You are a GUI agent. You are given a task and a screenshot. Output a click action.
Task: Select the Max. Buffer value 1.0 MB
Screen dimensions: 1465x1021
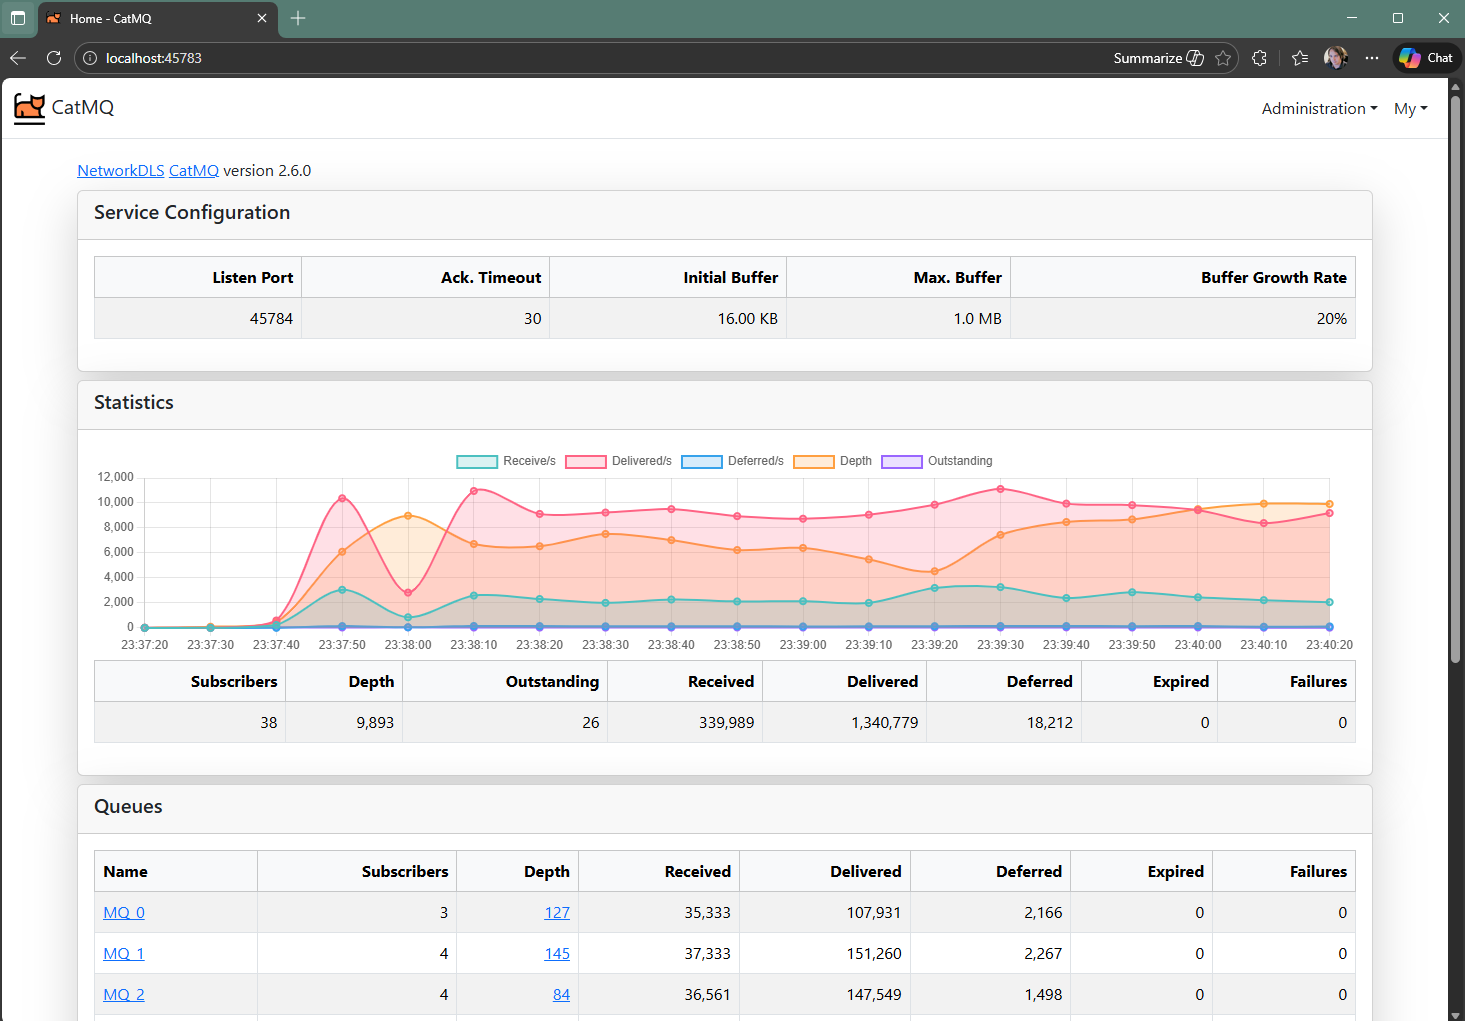click(977, 319)
